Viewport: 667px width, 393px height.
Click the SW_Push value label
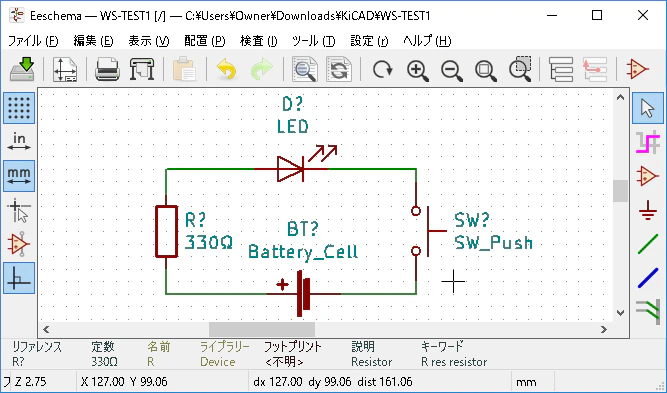point(493,243)
